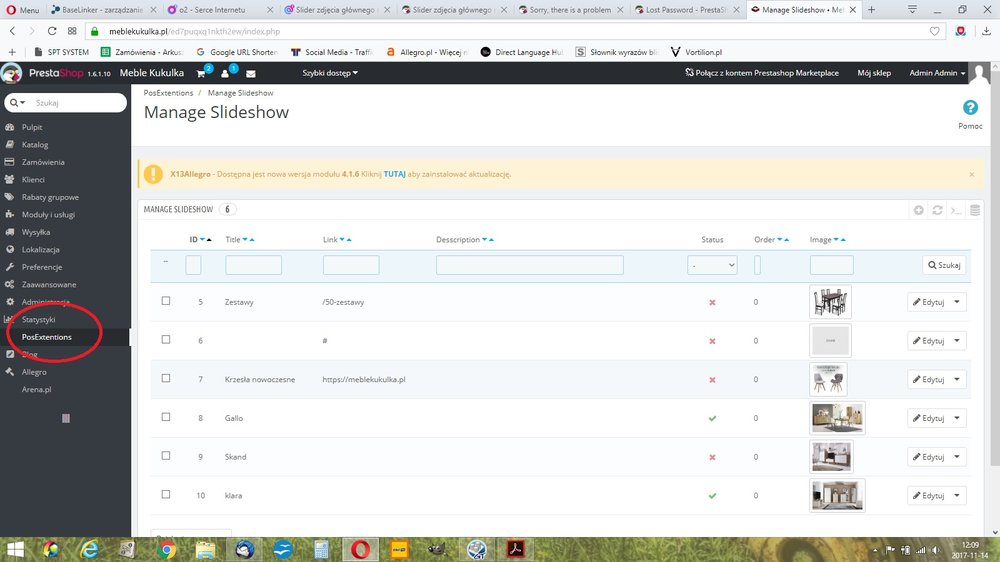Viewport: 1000px width, 562px height.
Task: Switch to Lost Password PrestaShop tab
Action: tap(686, 10)
